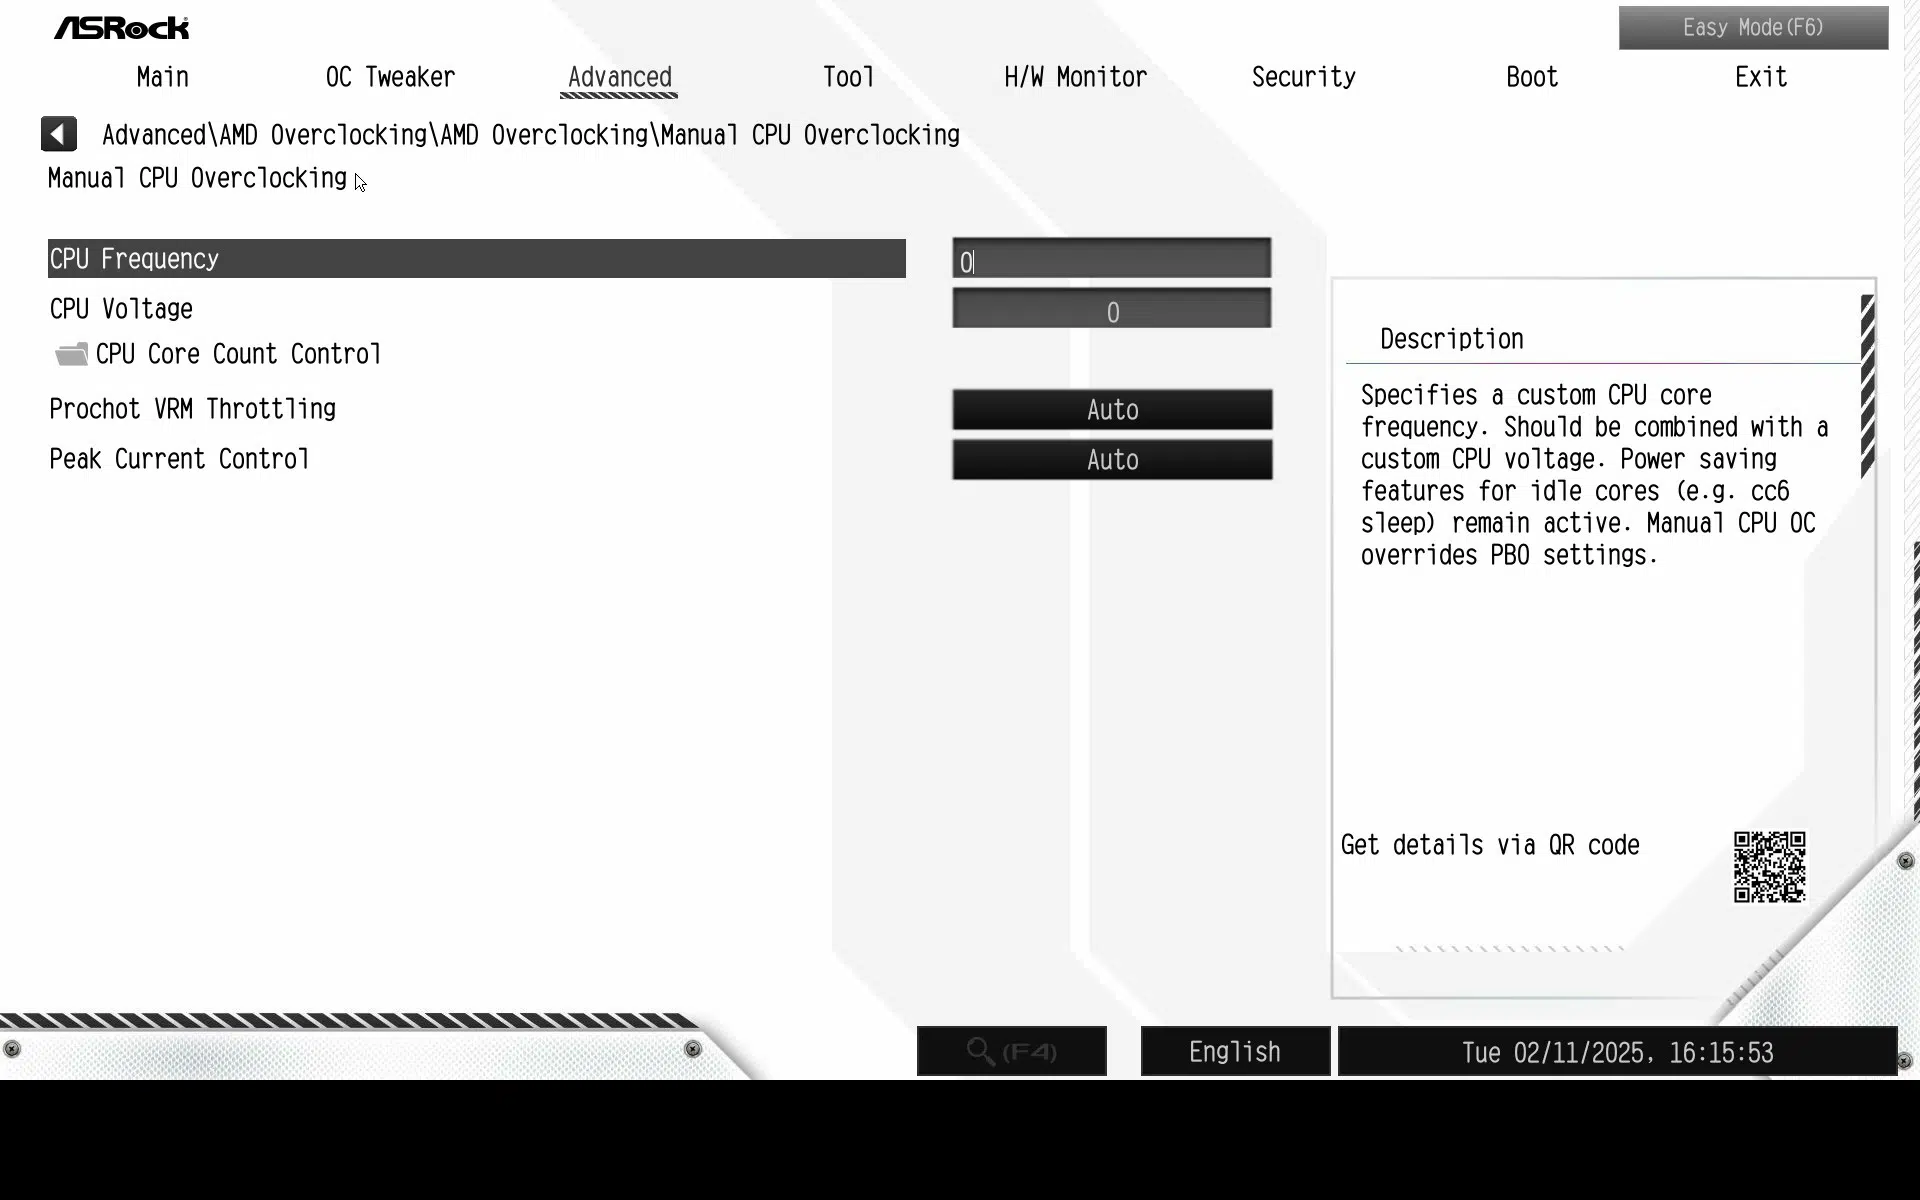1920x1200 pixels.
Task: Click the QR code image
Action: [x=1769, y=866]
